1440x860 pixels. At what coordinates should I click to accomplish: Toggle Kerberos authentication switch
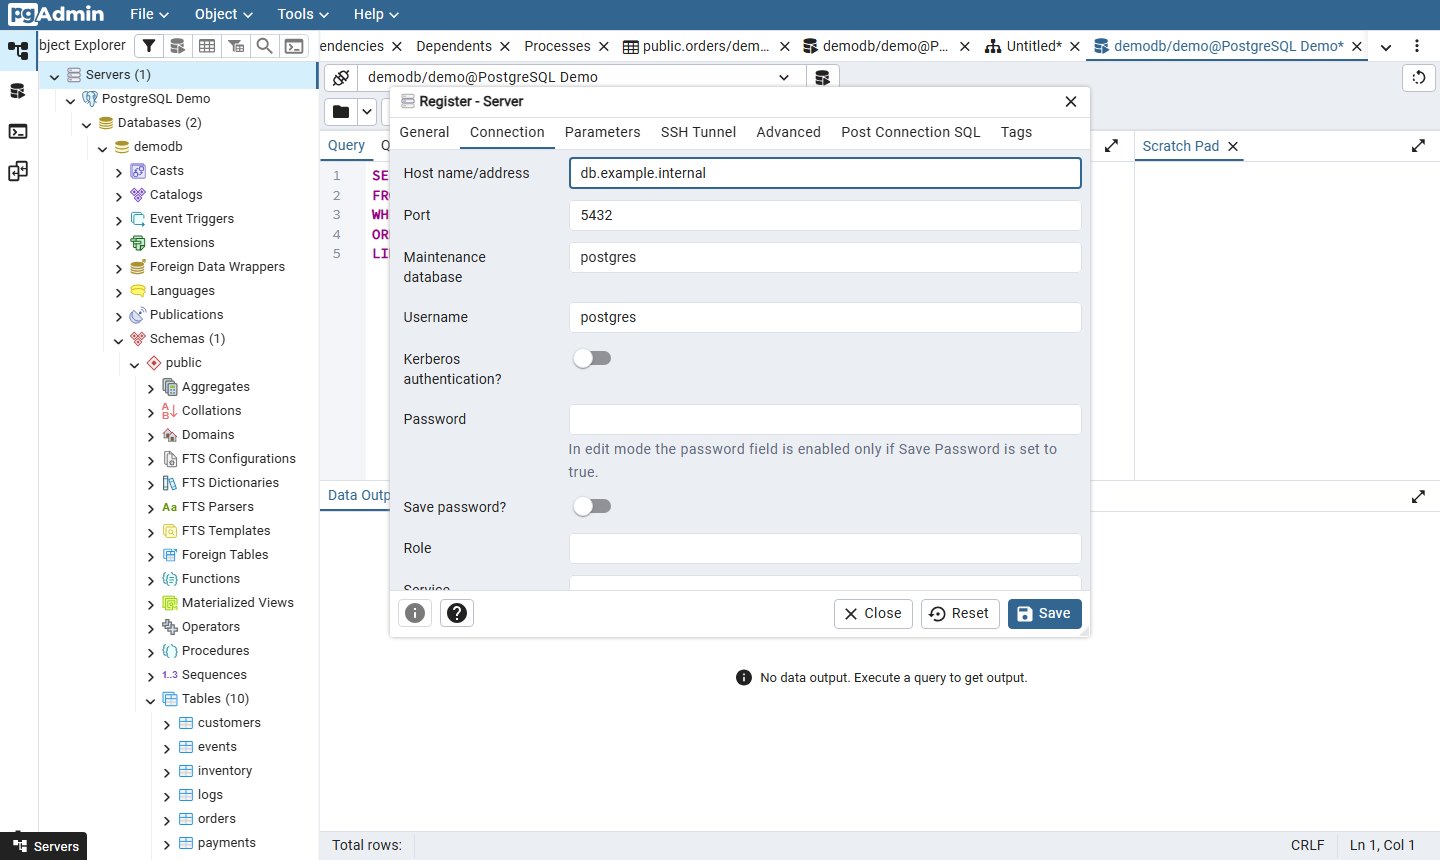point(592,358)
